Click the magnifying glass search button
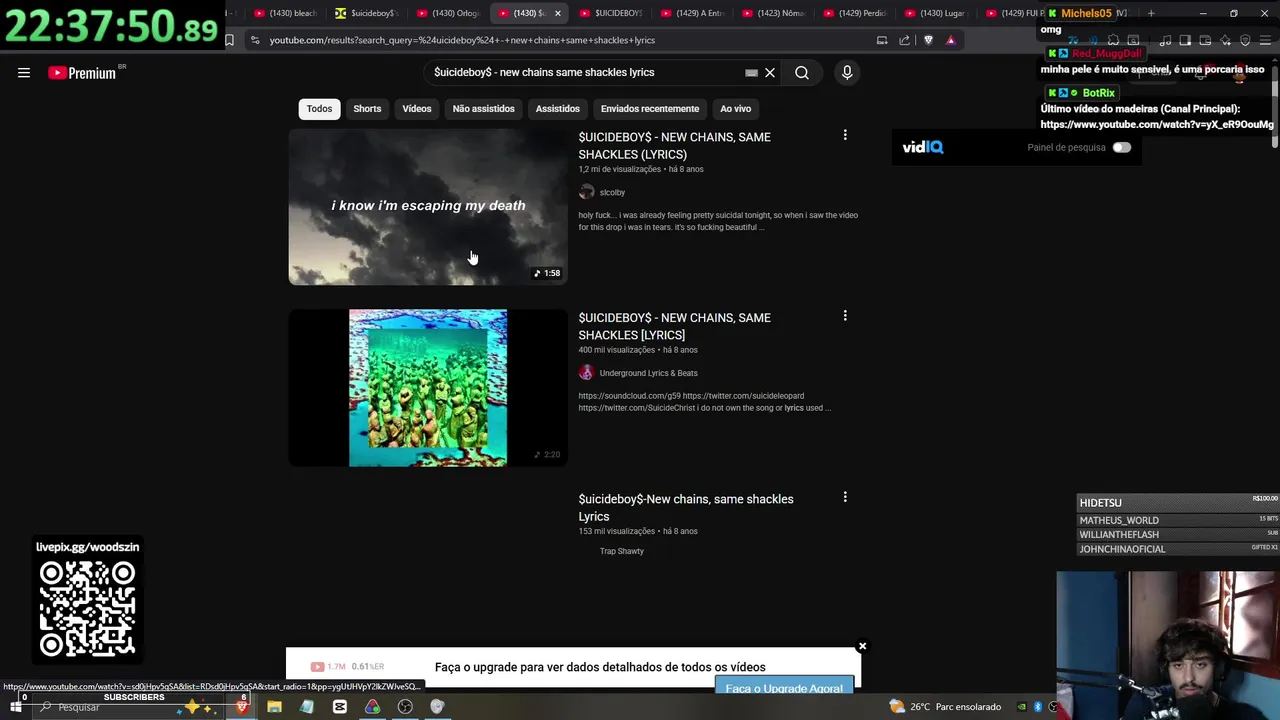The width and height of the screenshot is (1280, 720). (802, 72)
